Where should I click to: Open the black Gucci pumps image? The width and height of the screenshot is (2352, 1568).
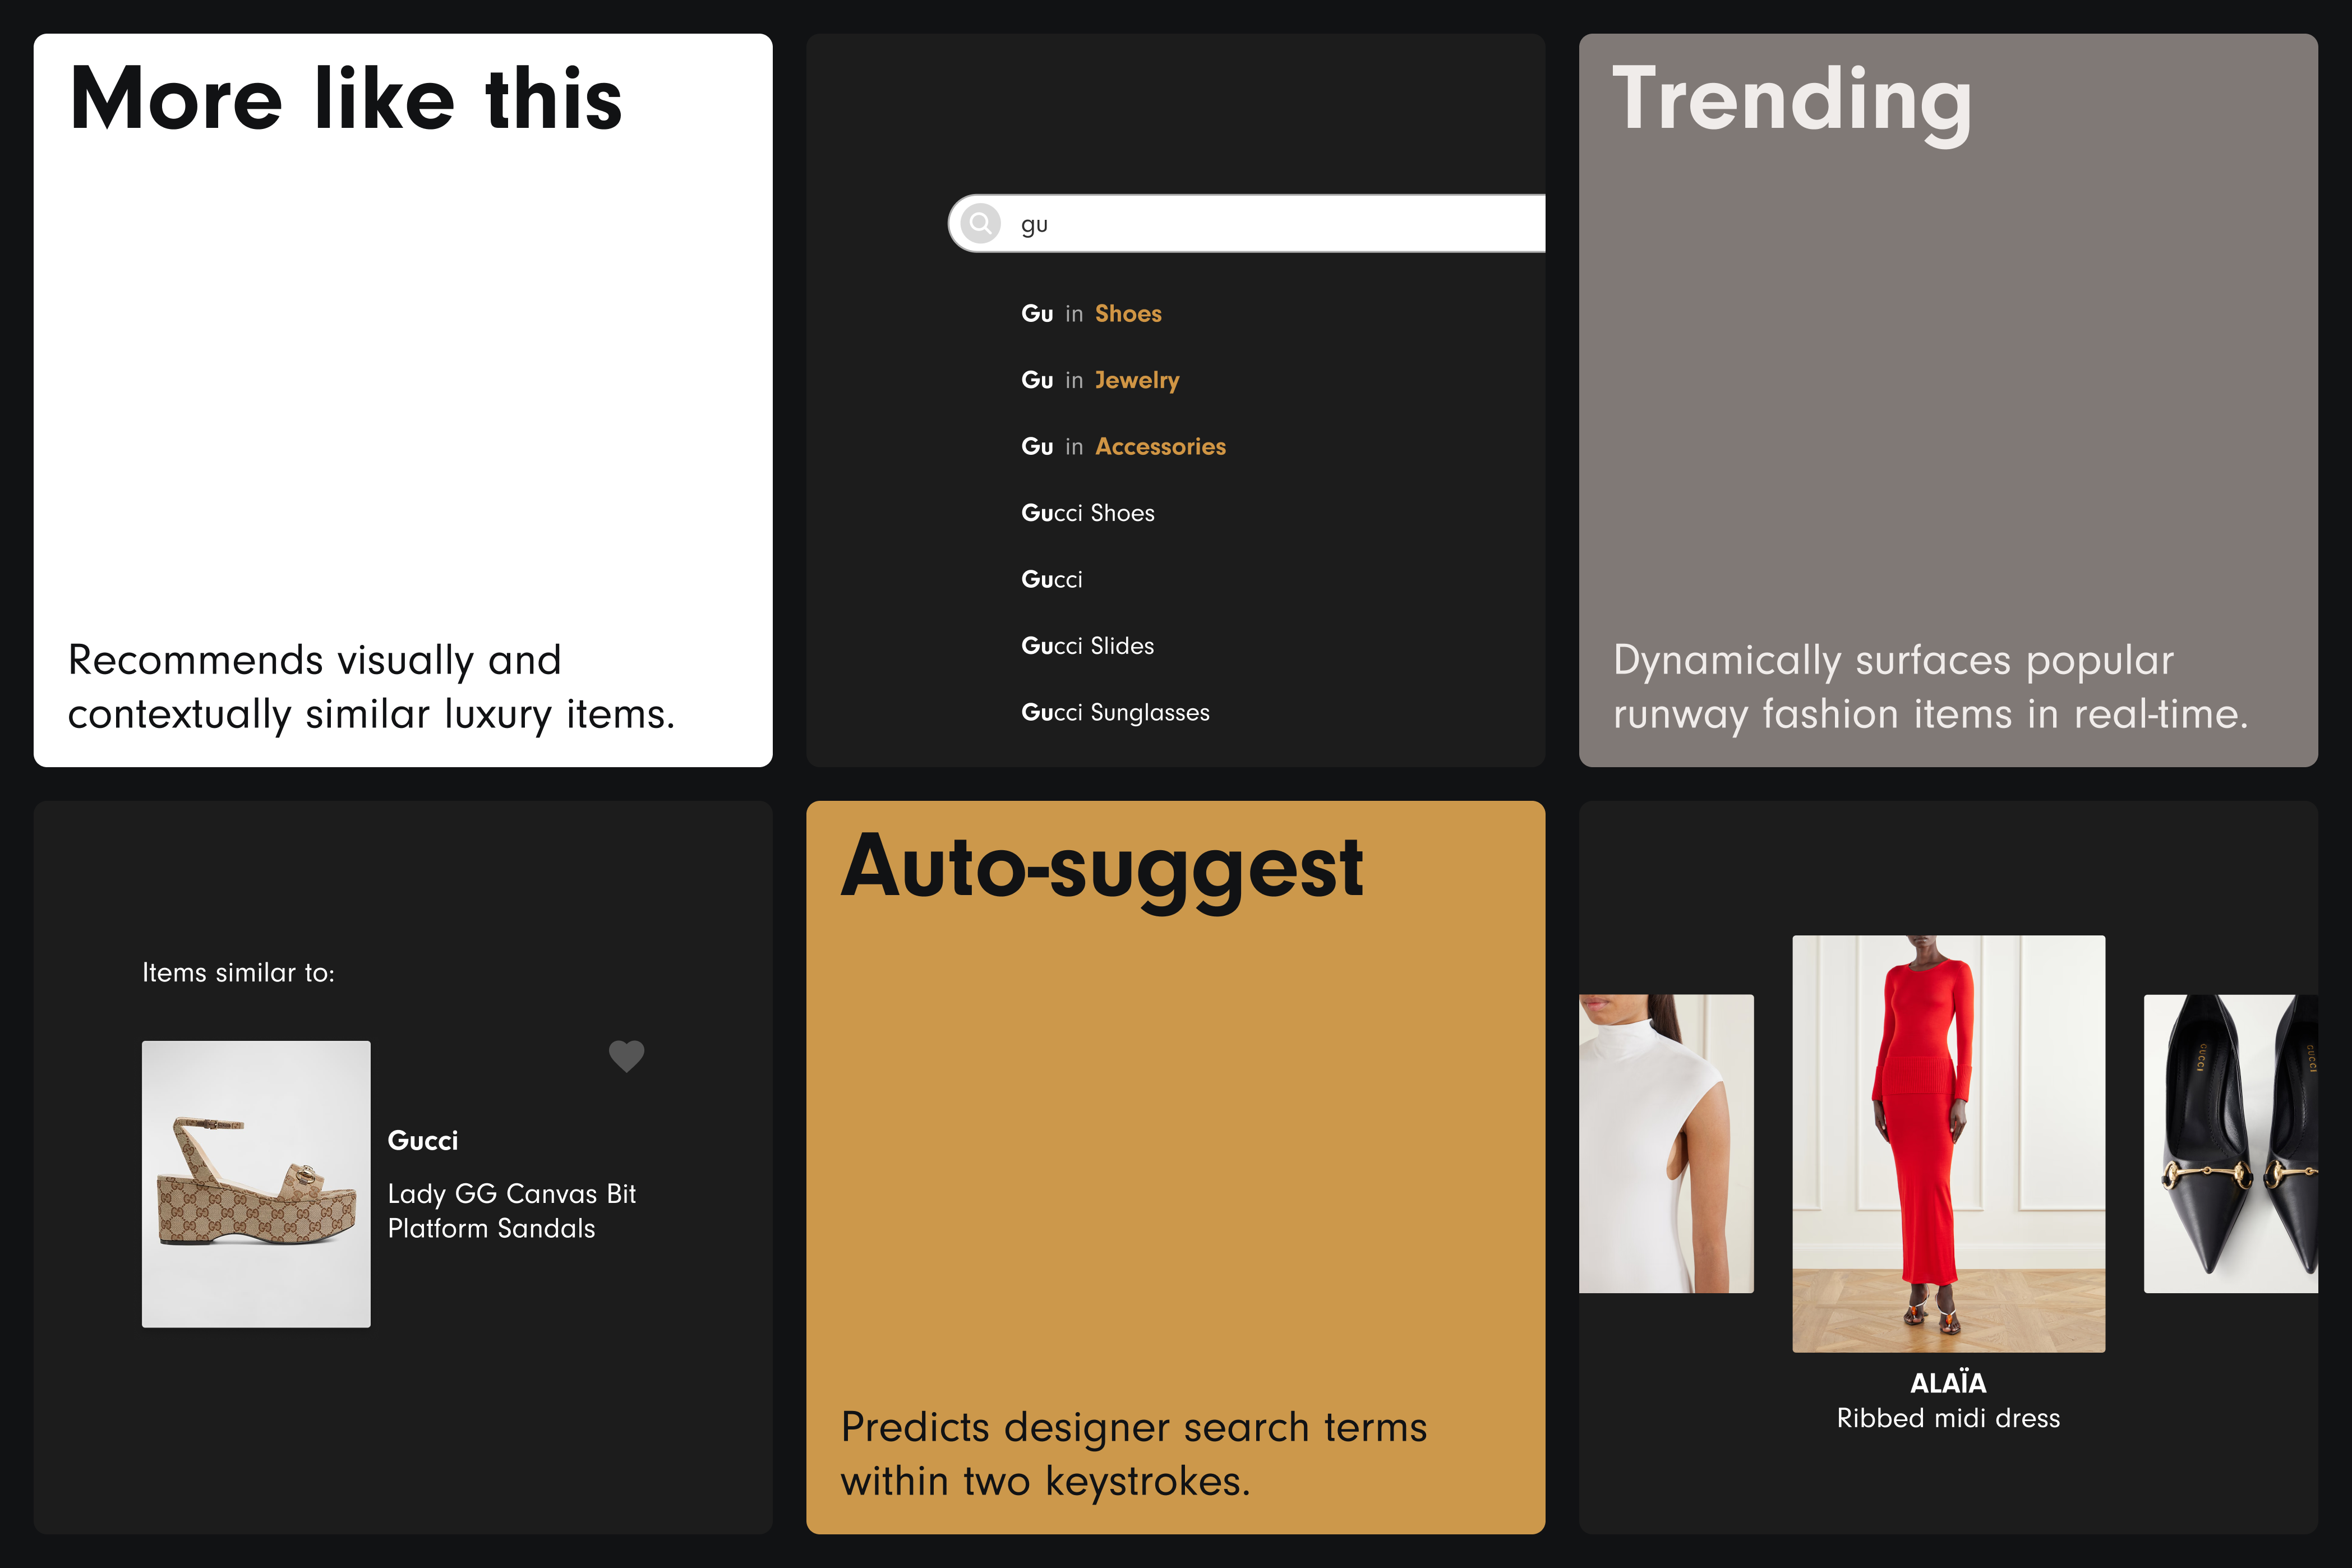tap(2230, 1143)
